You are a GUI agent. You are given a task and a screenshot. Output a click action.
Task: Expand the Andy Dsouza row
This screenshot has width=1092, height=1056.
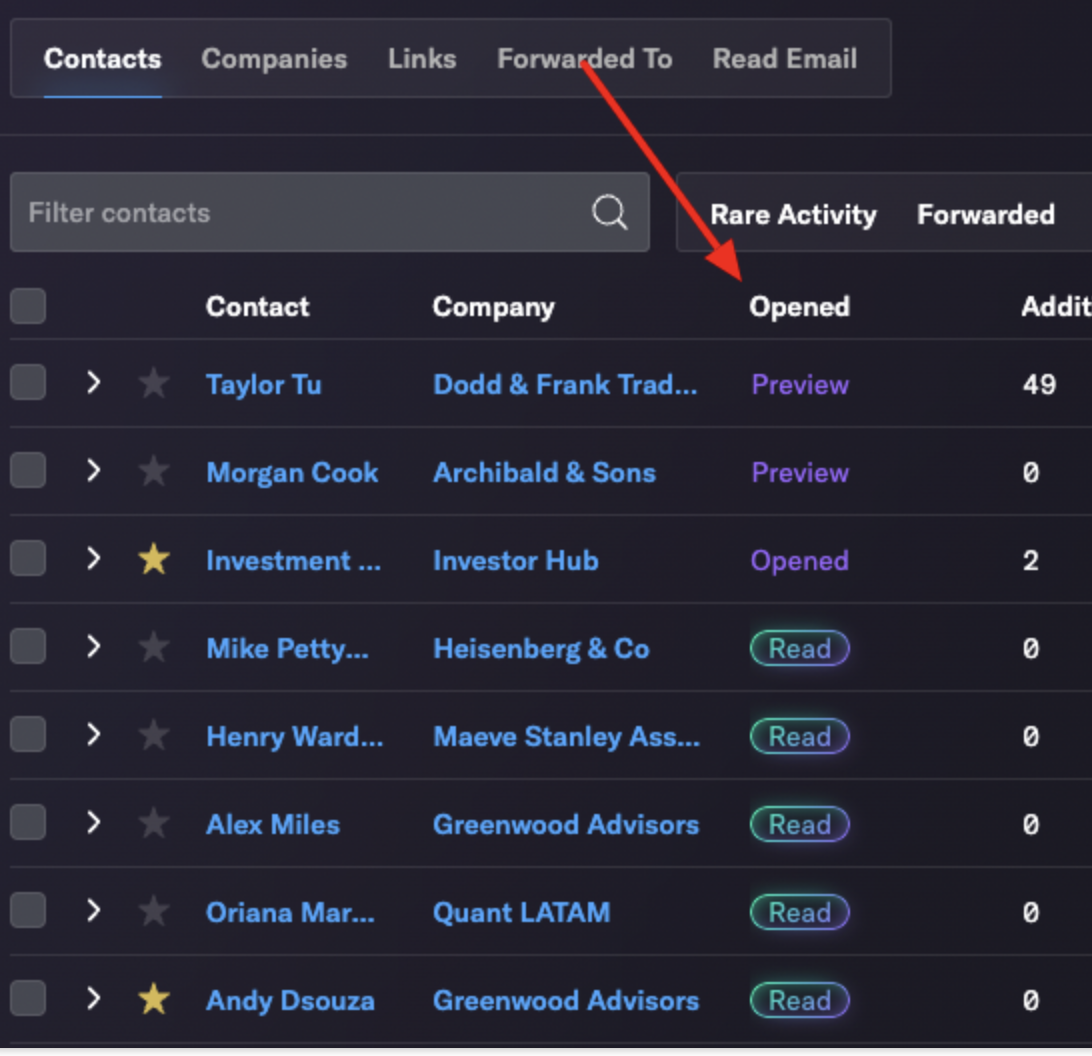(94, 997)
